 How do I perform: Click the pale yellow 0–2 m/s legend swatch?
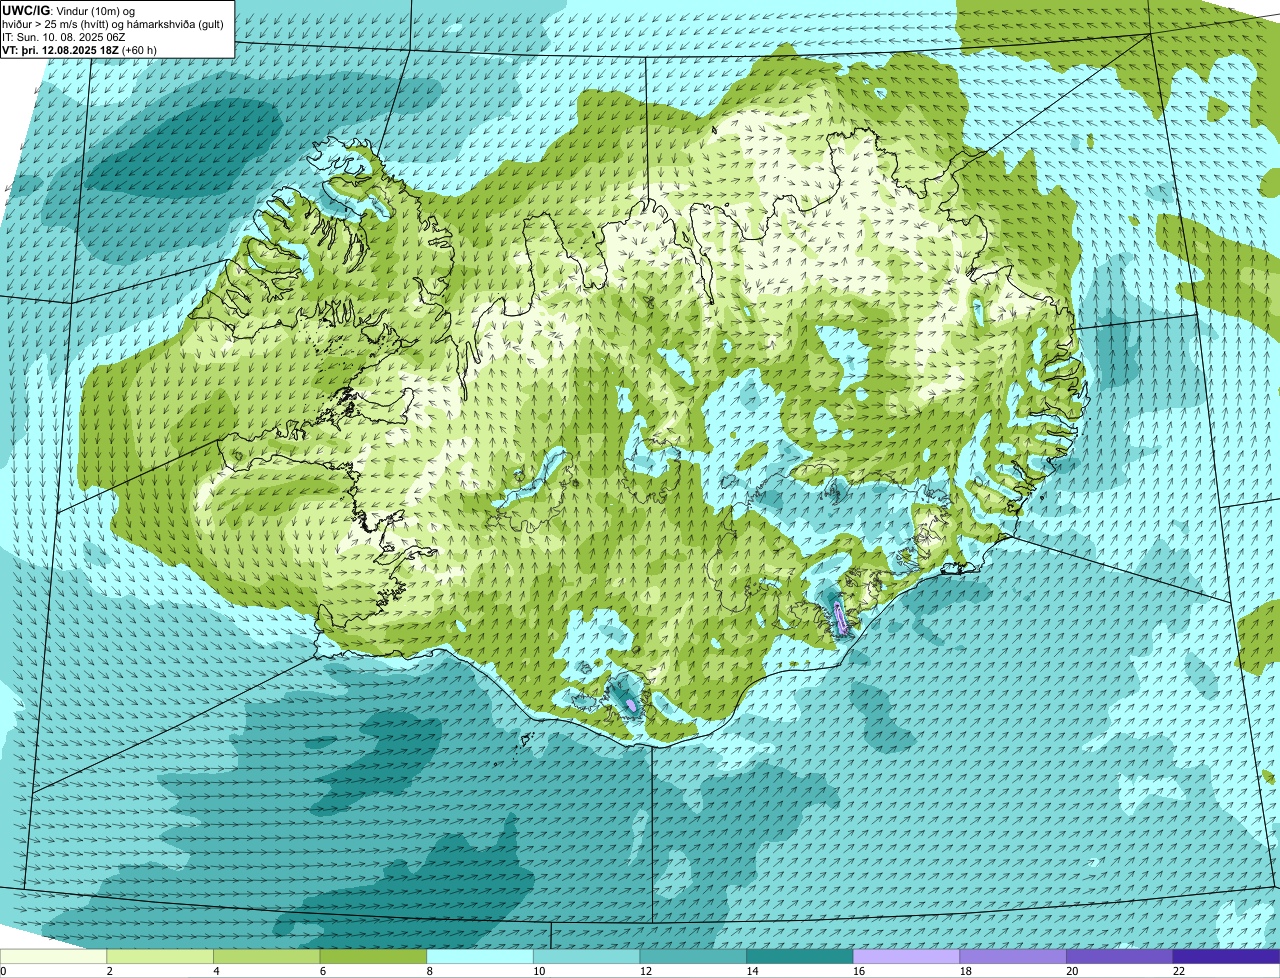coord(53,956)
